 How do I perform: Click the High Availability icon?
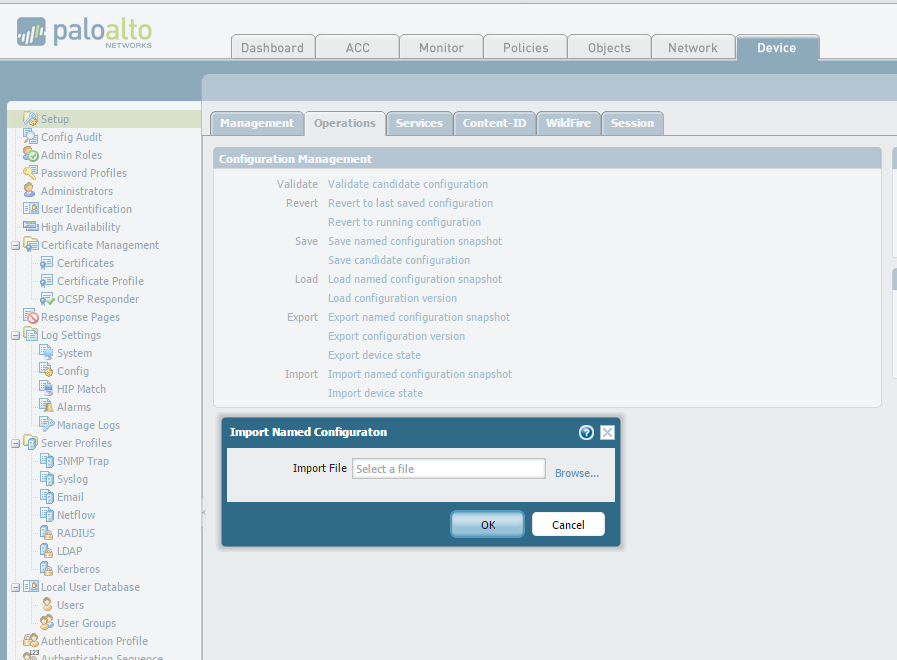pyautogui.click(x=30, y=226)
